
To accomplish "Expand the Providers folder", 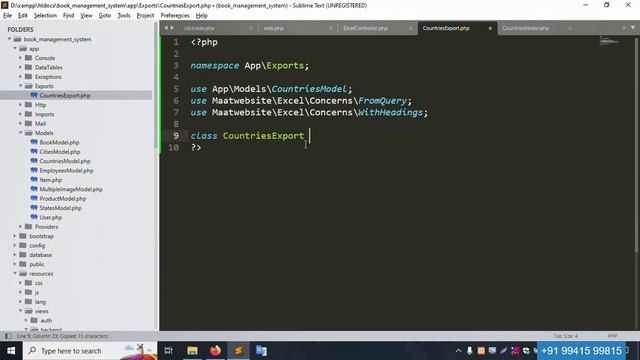I will coord(20,227).
